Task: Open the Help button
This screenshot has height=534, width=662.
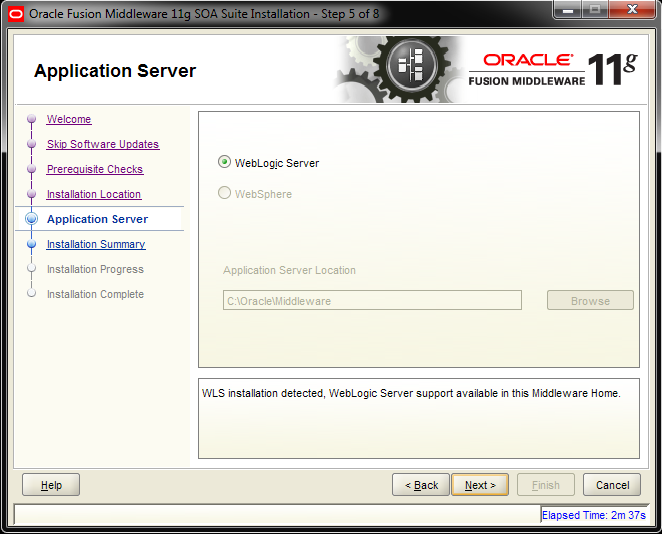Action: (x=51, y=485)
